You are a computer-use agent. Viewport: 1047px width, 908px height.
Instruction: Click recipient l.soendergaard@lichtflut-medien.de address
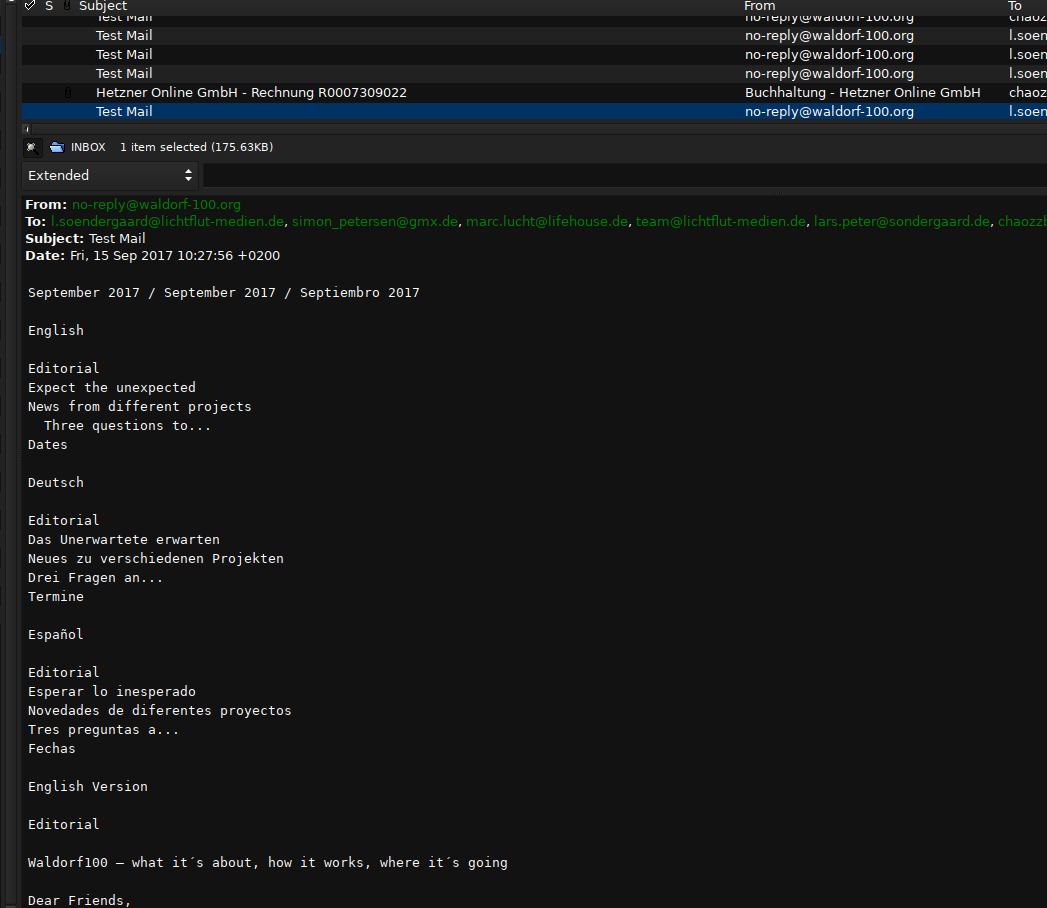(168, 221)
